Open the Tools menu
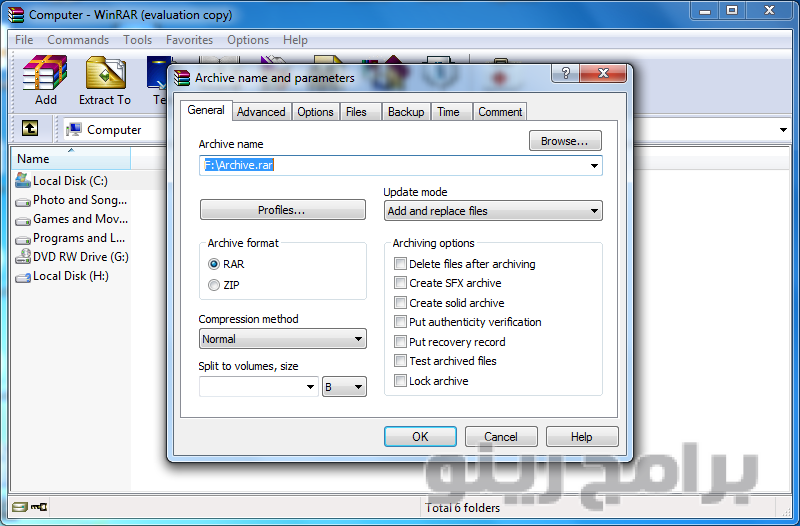The image size is (800, 526). coord(137,40)
